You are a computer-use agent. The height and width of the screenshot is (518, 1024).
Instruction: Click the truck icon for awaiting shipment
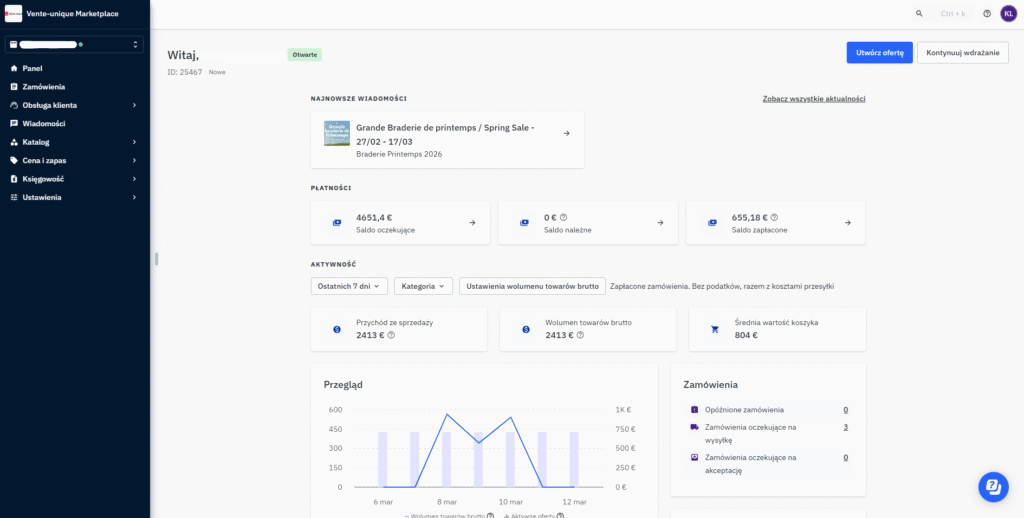[x=694, y=427]
